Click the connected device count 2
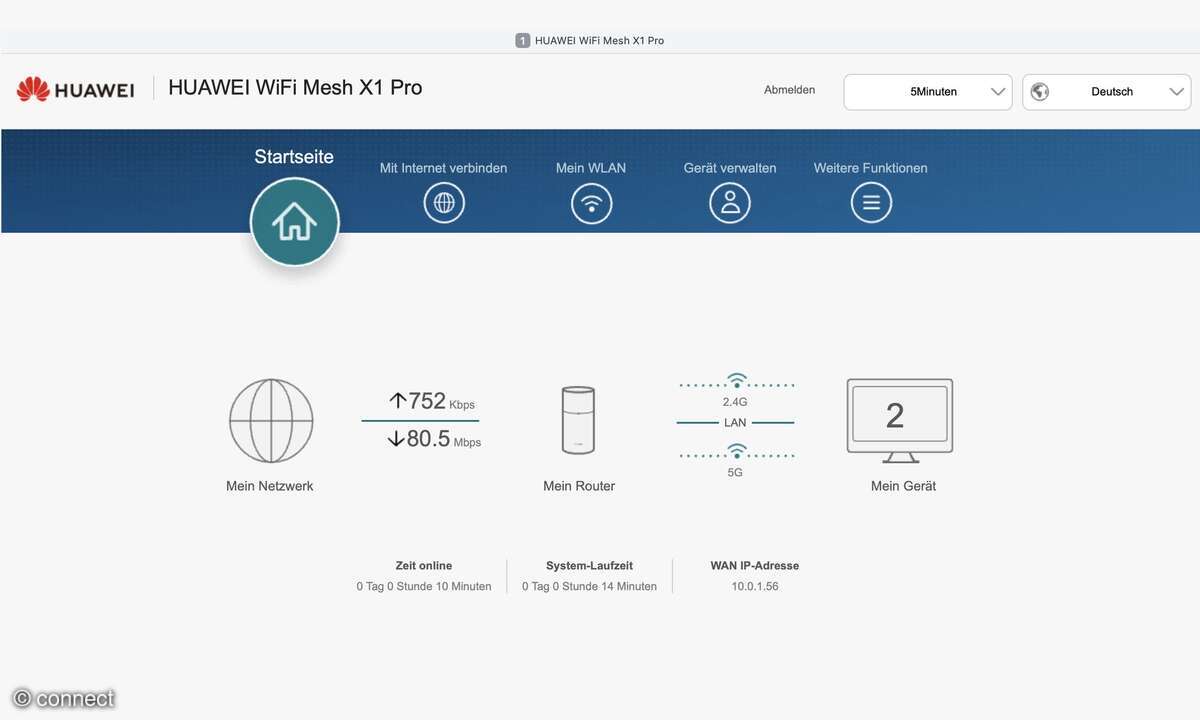The width and height of the screenshot is (1200, 720). pyautogui.click(x=895, y=416)
